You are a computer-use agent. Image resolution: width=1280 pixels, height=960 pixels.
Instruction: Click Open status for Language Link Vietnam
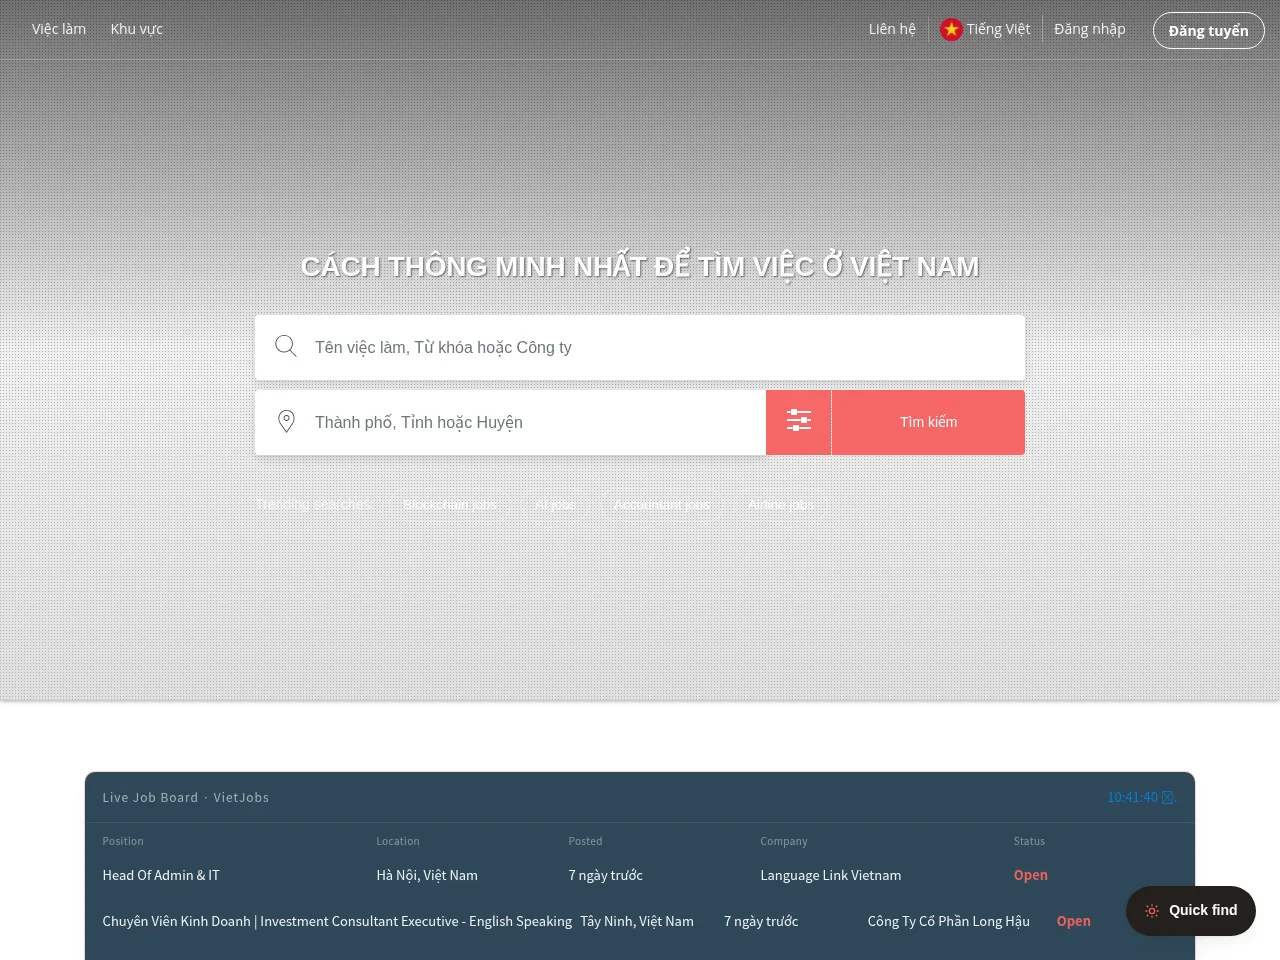[x=1031, y=875]
